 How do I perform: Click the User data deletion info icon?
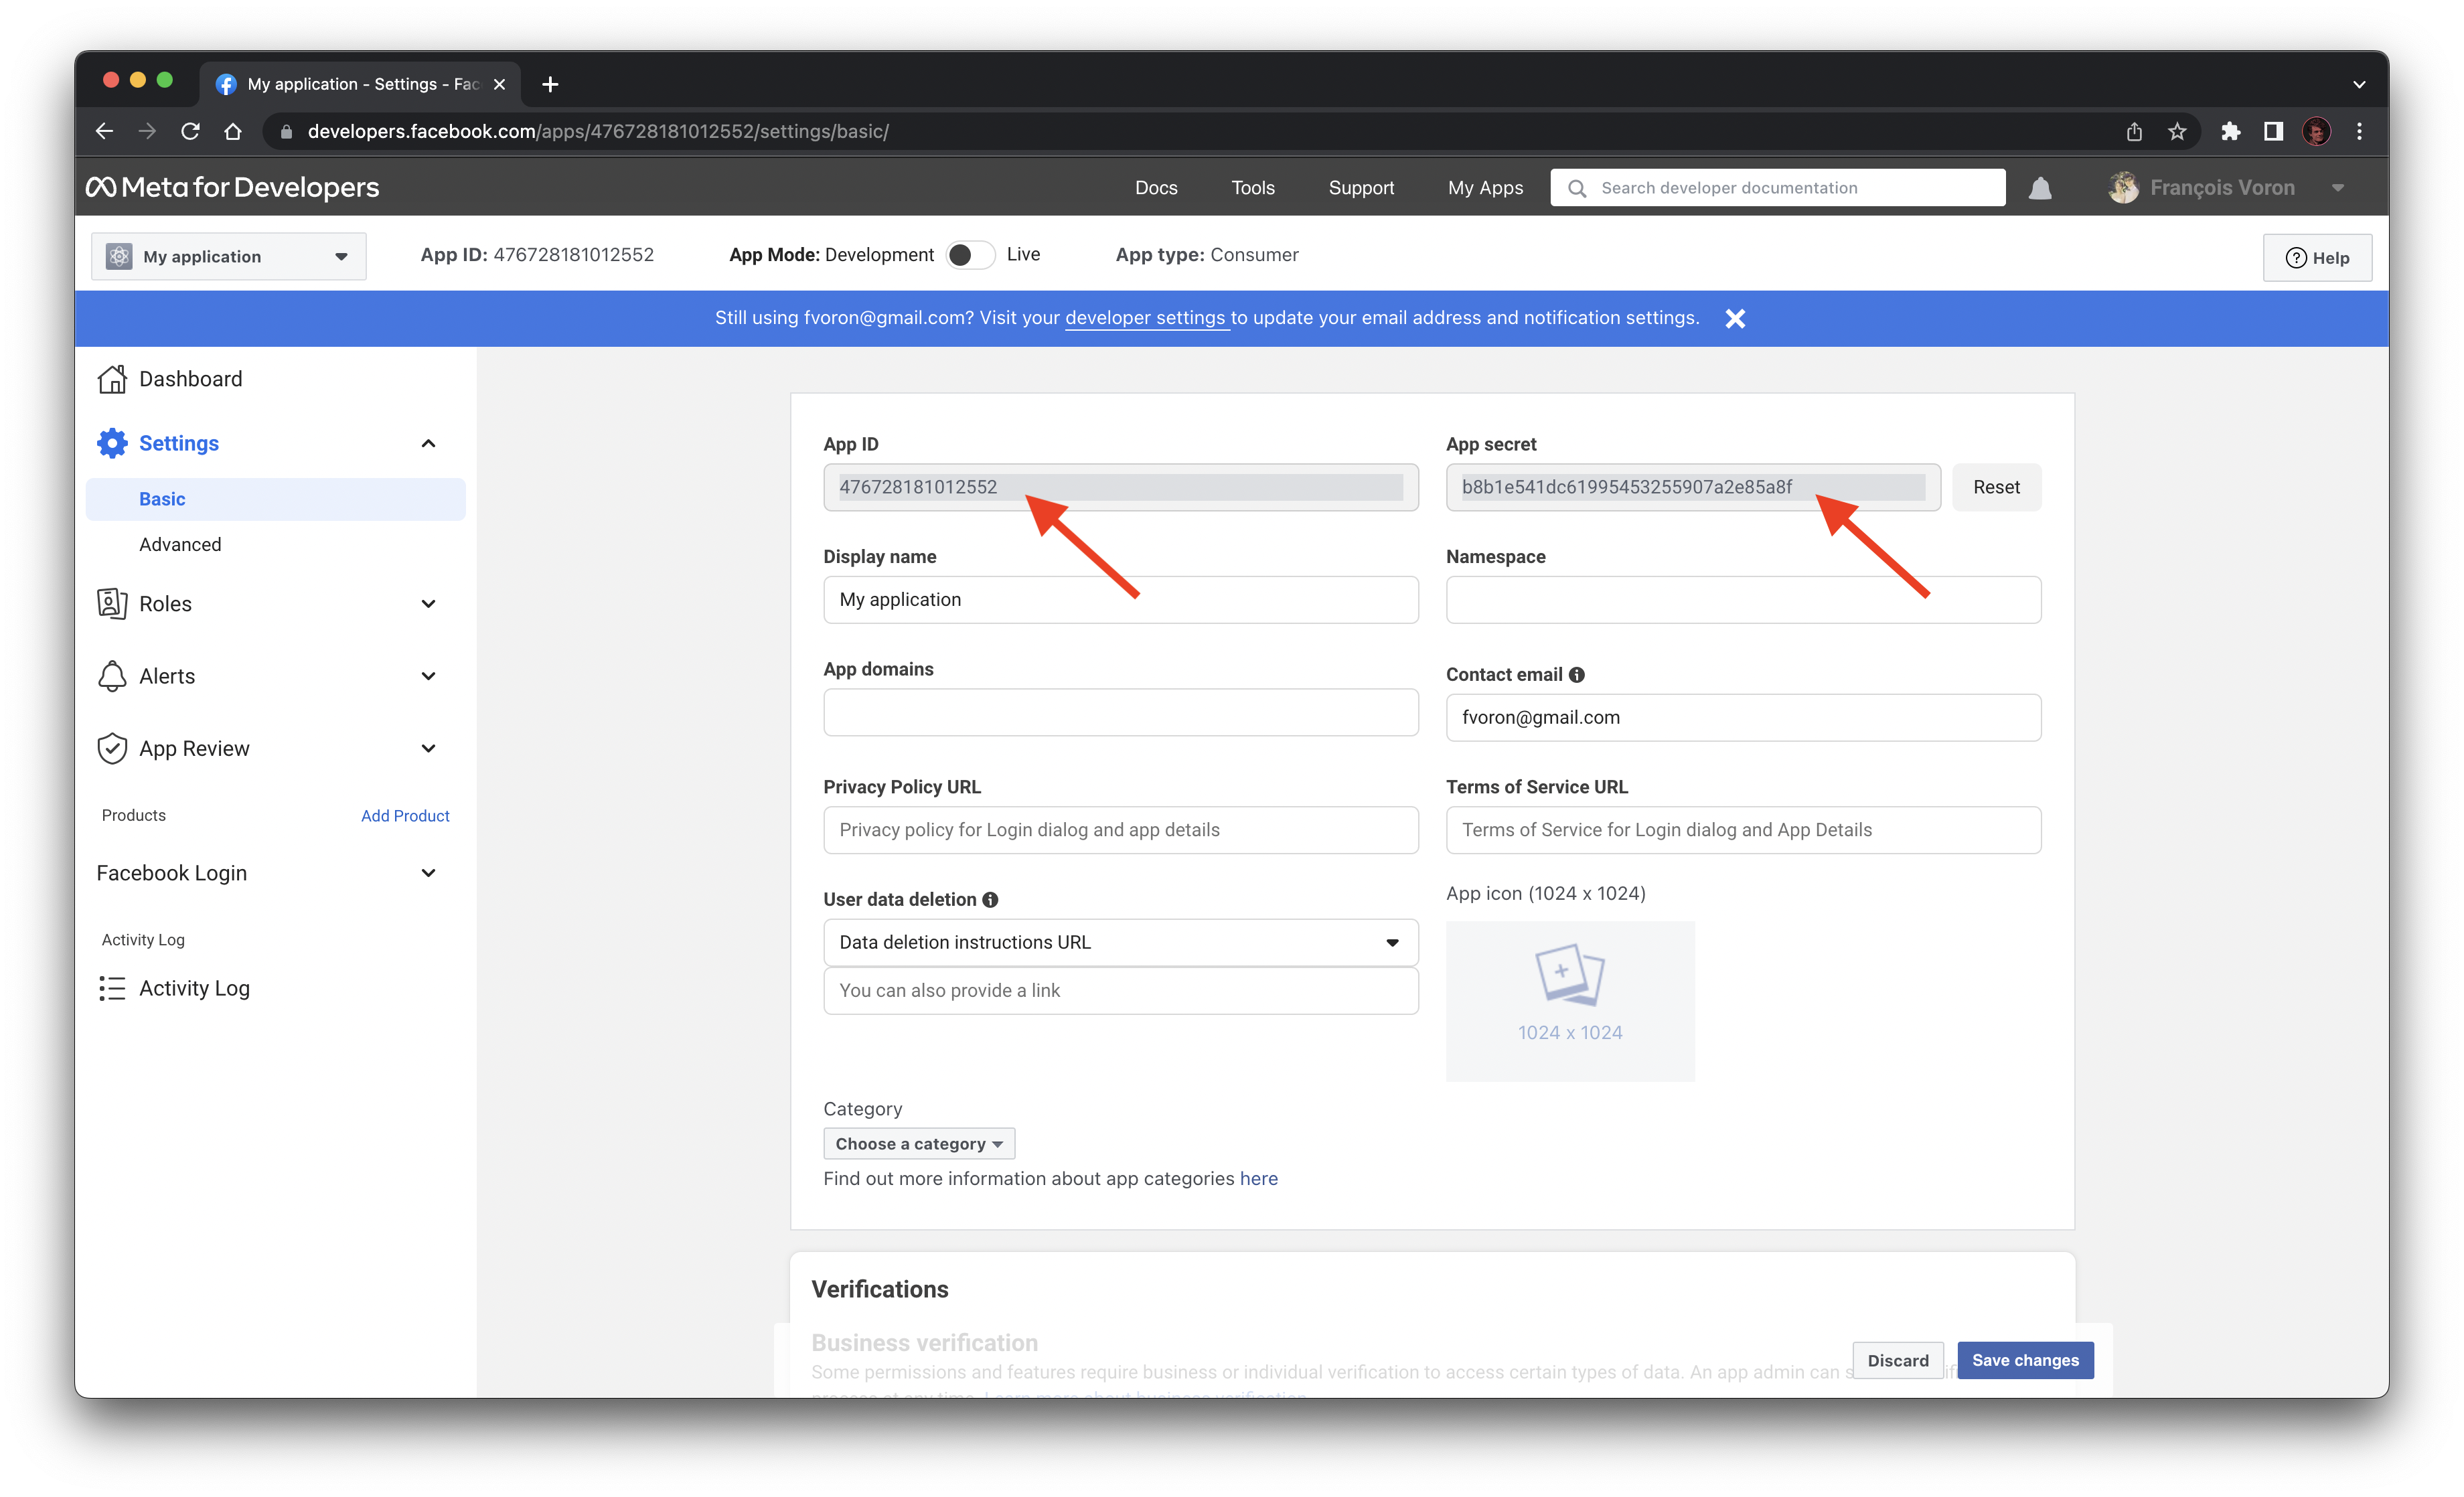[989, 899]
